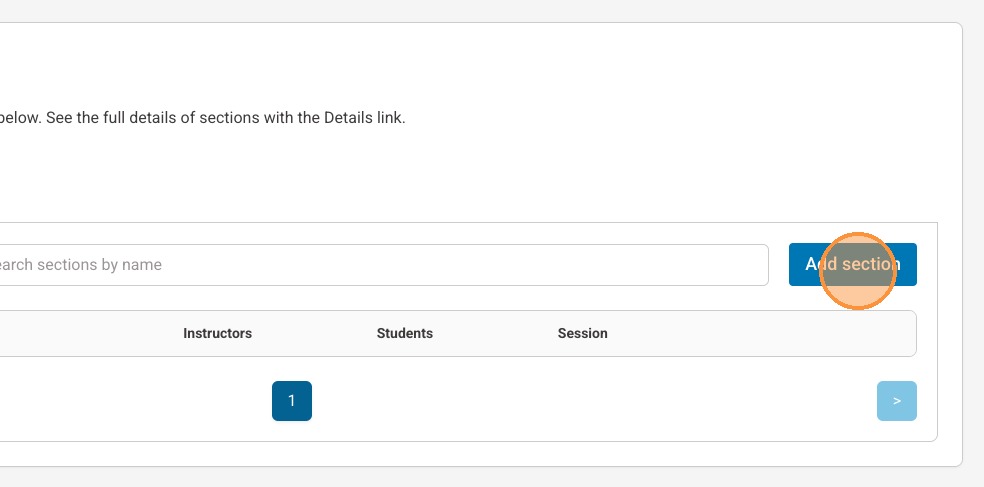Screen dimensions: 984x487
Task: Click the Instructors header label
Action: pyautogui.click(x=217, y=333)
